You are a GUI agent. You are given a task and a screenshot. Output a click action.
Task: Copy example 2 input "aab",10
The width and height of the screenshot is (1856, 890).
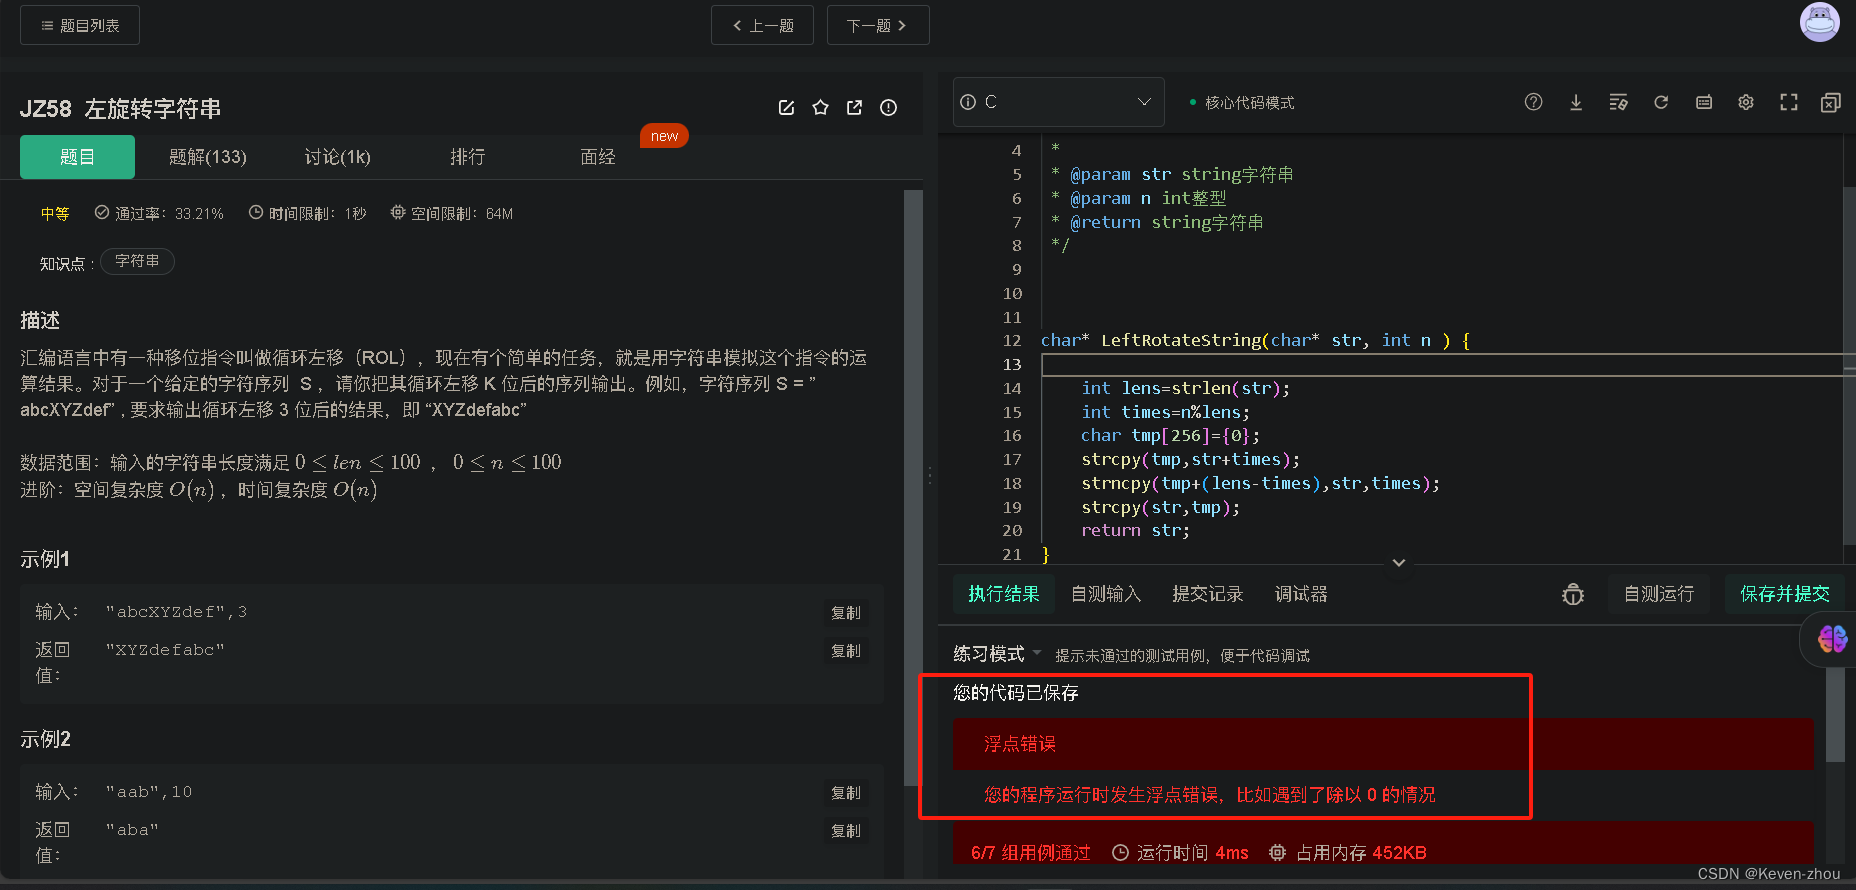tap(846, 793)
